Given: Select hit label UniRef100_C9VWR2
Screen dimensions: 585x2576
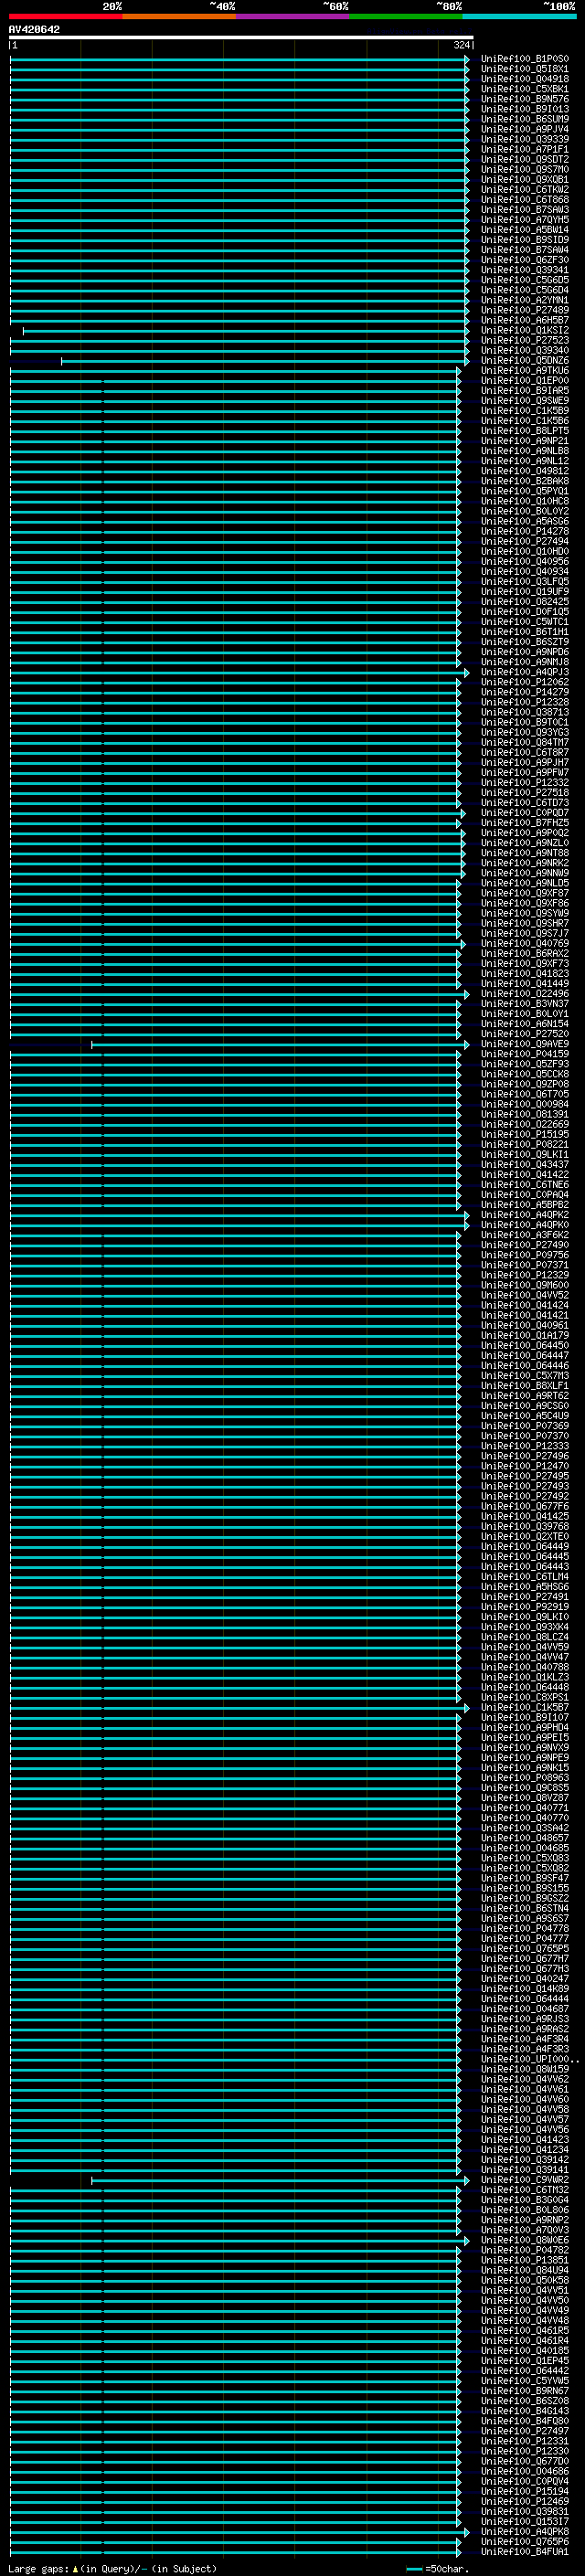Looking at the screenshot, I should pyautogui.click(x=524, y=2180).
